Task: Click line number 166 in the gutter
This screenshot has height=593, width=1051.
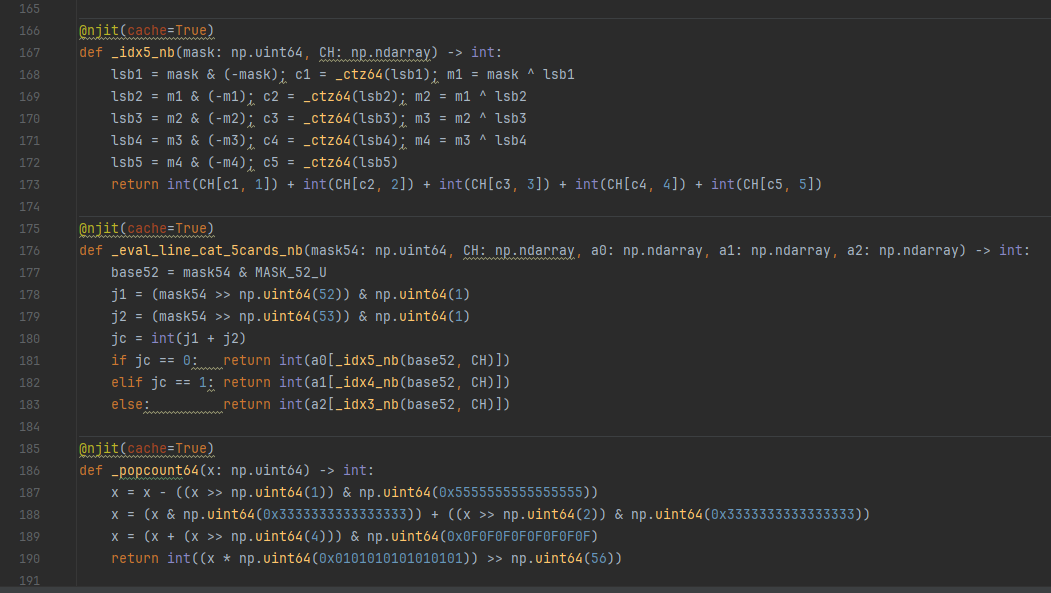Action: click(29, 31)
